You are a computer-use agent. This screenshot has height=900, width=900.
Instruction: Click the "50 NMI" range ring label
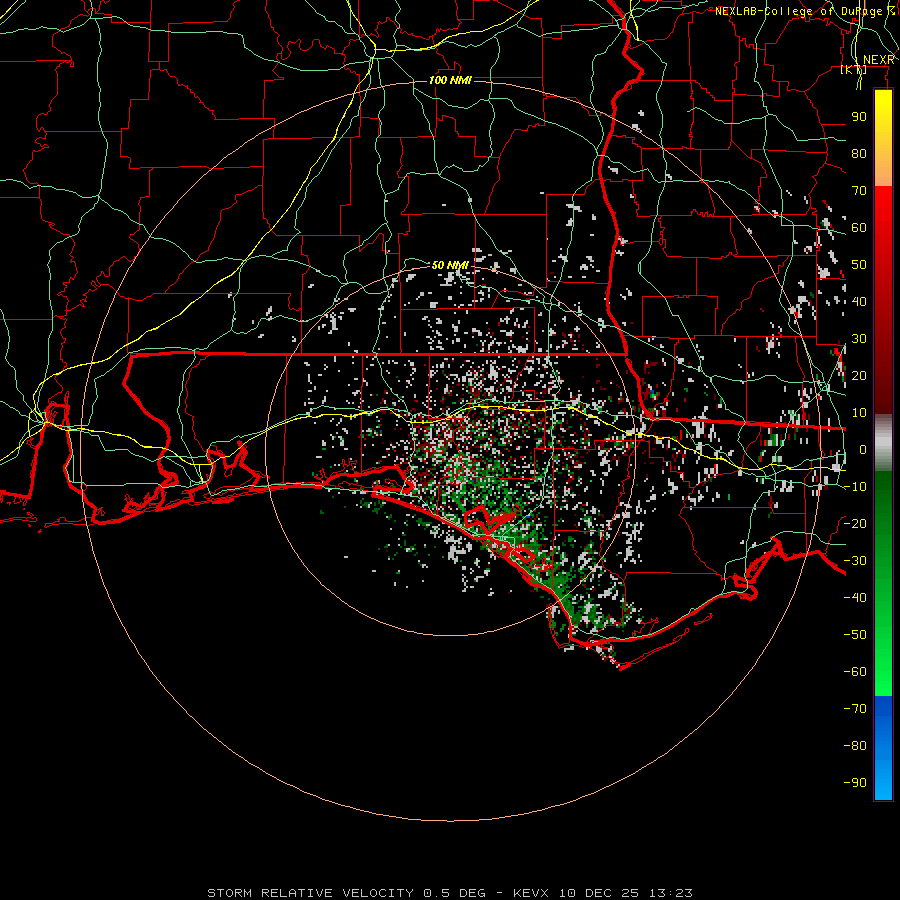[450, 265]
